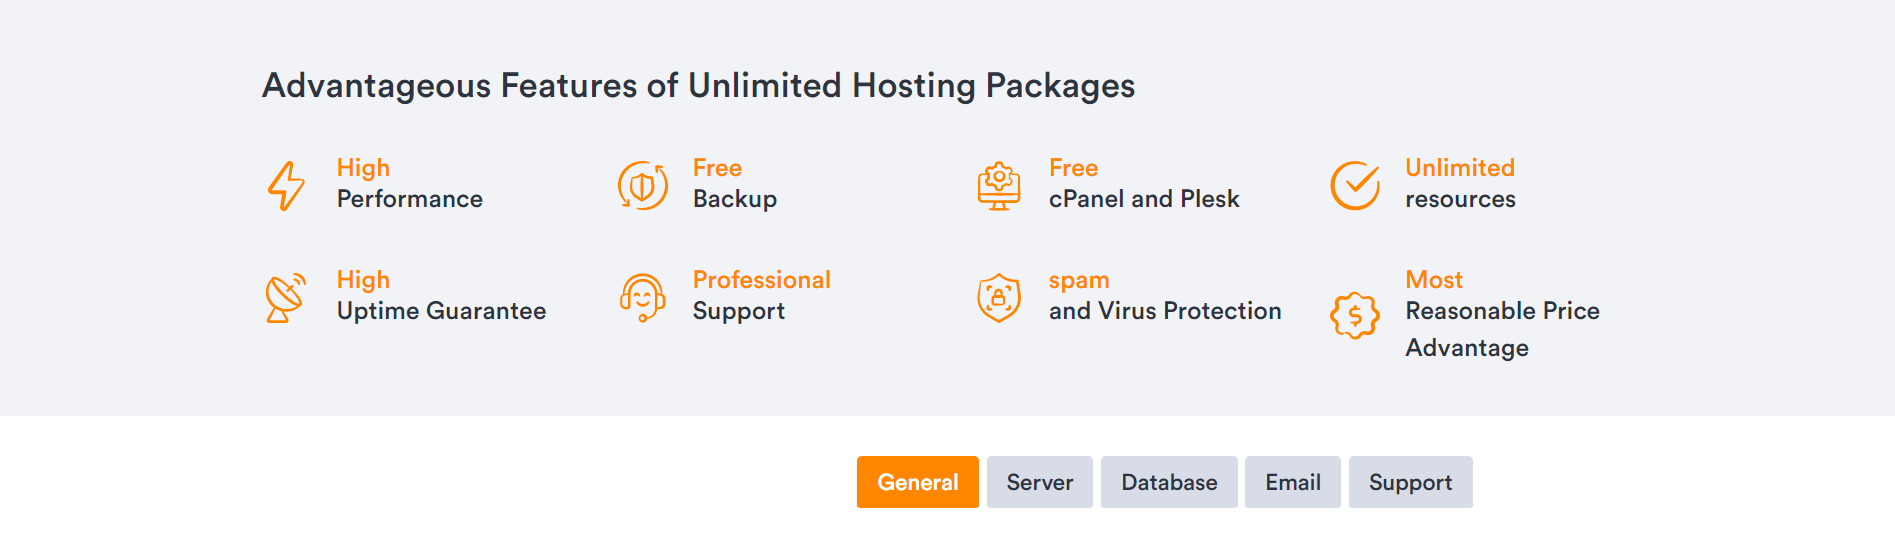Switch to the Server tab
The height and width of the screenshot is (553, 1895).
(1040, 482)
